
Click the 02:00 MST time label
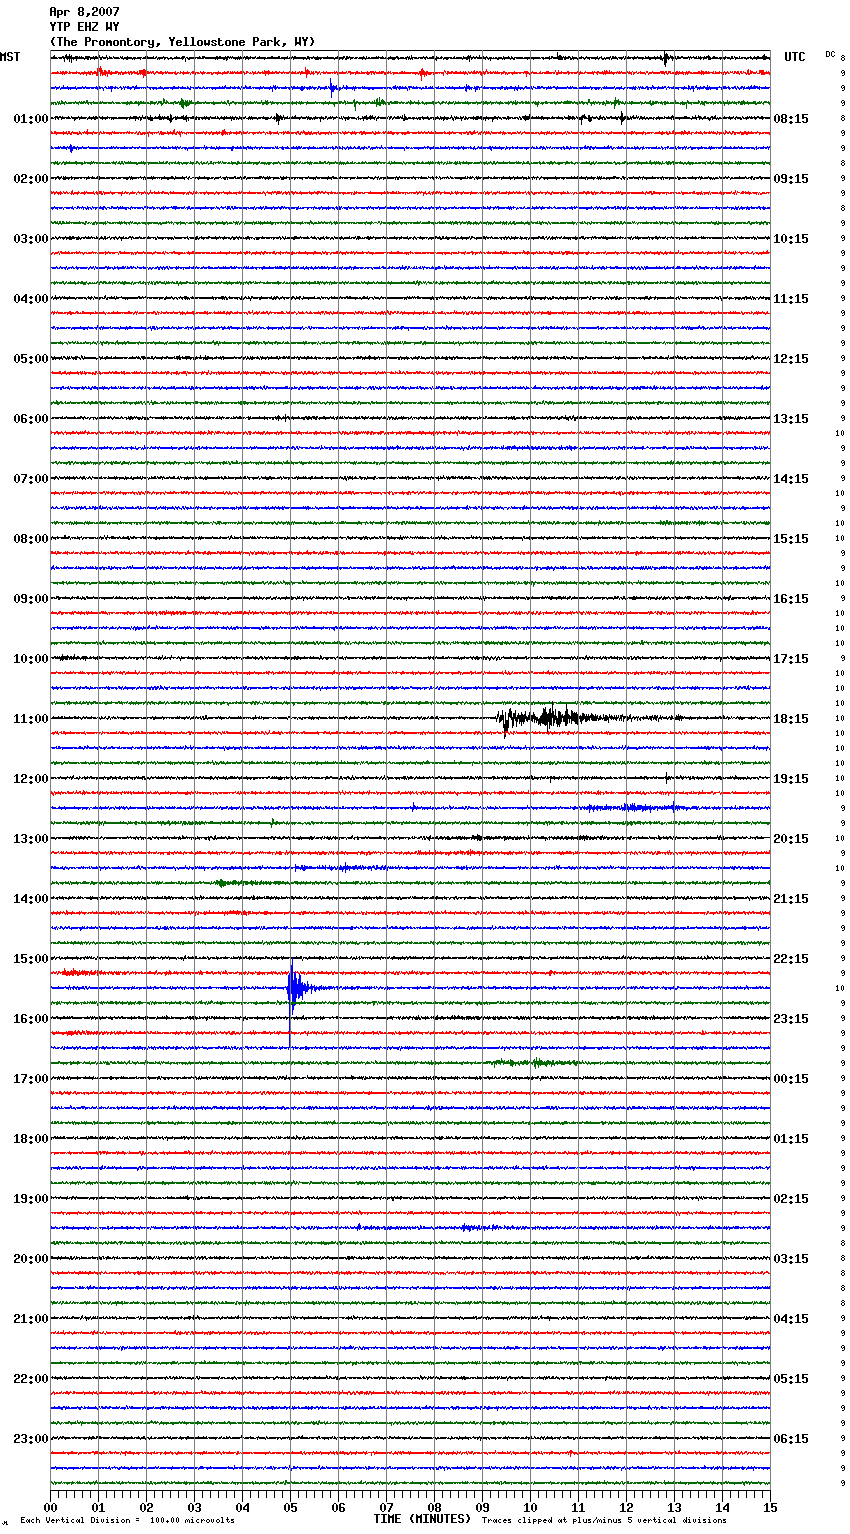pyautogui.click(x=30, y=179)
